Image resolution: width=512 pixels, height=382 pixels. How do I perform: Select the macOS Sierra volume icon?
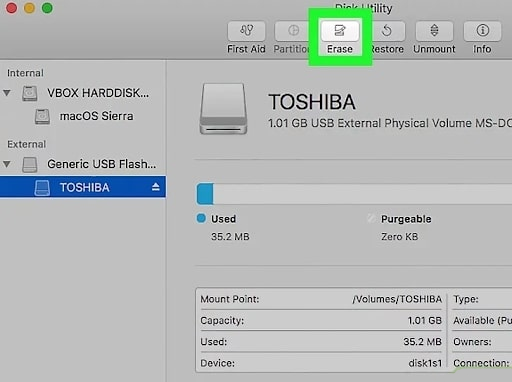click(x=42, y=116)
